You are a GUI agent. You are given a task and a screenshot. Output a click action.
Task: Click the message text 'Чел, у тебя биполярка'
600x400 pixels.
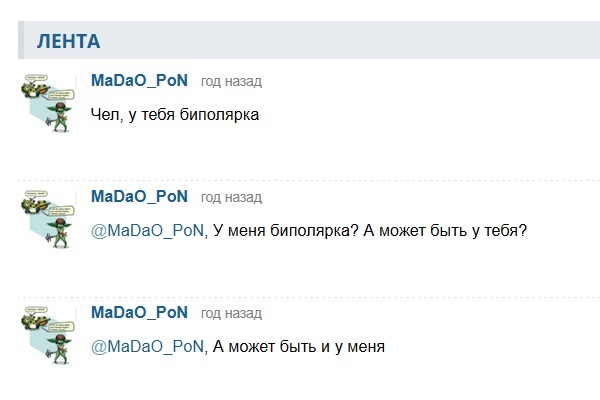[x=175, y=115]
